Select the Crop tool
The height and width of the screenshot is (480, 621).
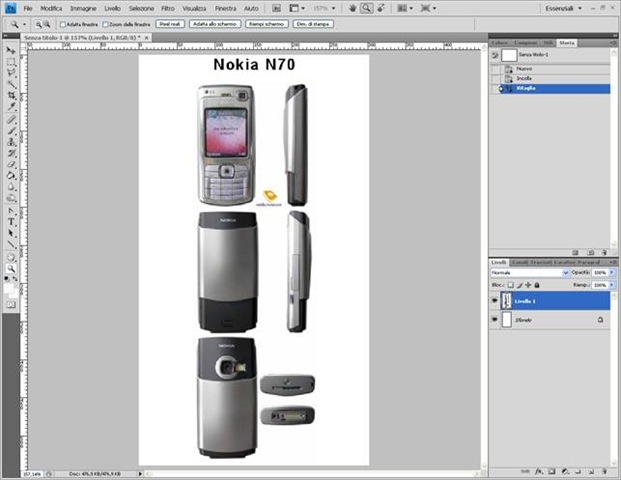click(11, 96)
